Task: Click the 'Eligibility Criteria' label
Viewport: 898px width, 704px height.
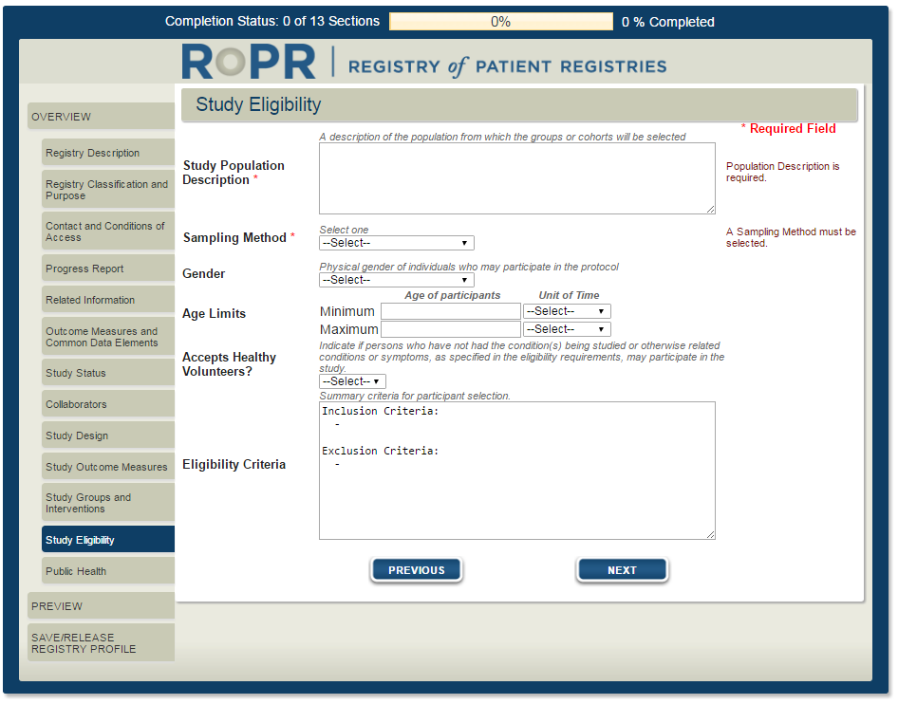Action: click(x=234, y=465)
